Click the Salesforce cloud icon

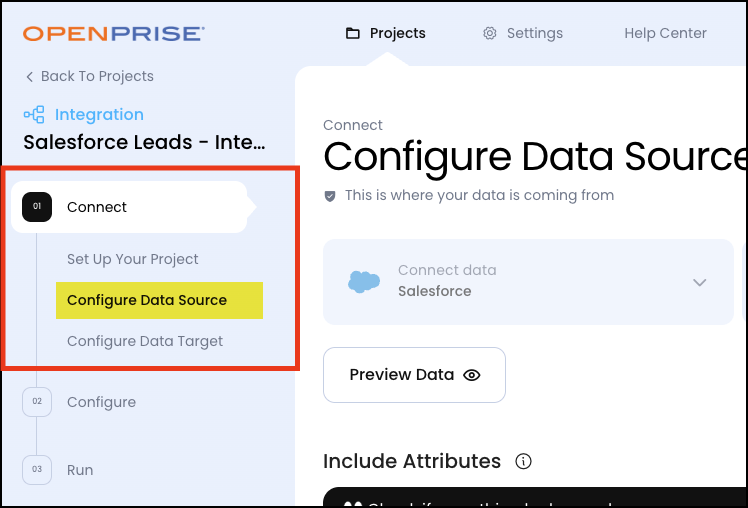(364, 282)
